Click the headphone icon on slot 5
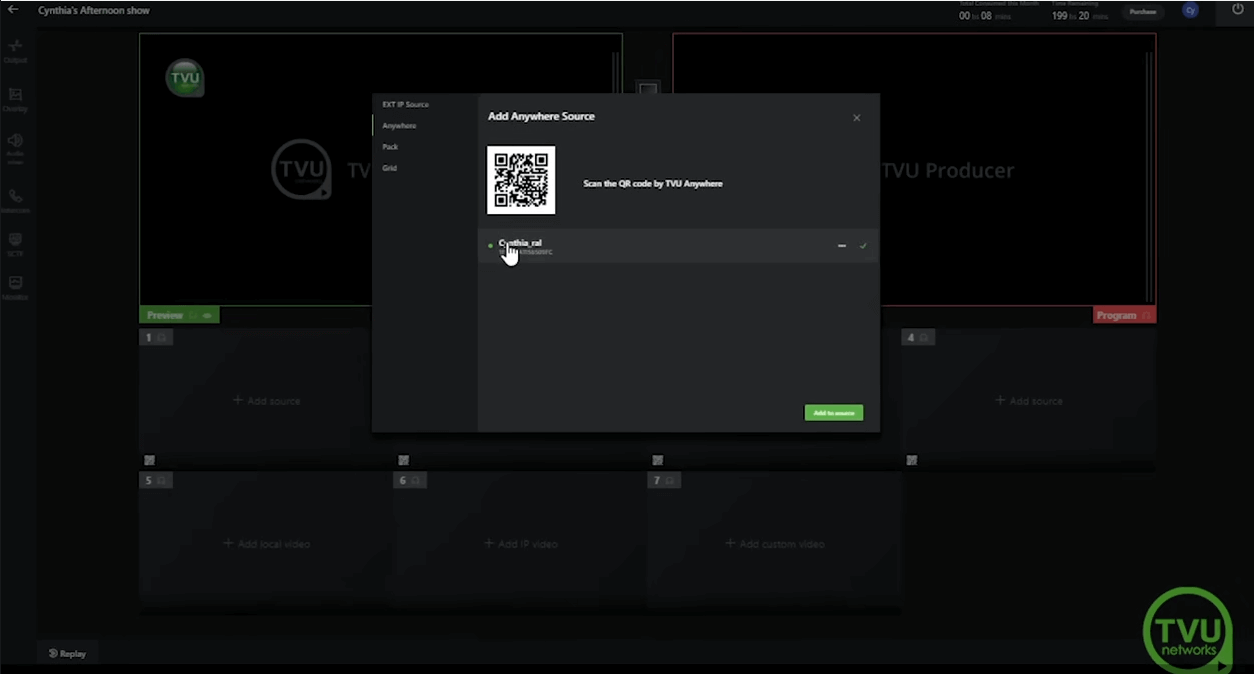Screen dimensions: 1254x674 tap(162, 481)
